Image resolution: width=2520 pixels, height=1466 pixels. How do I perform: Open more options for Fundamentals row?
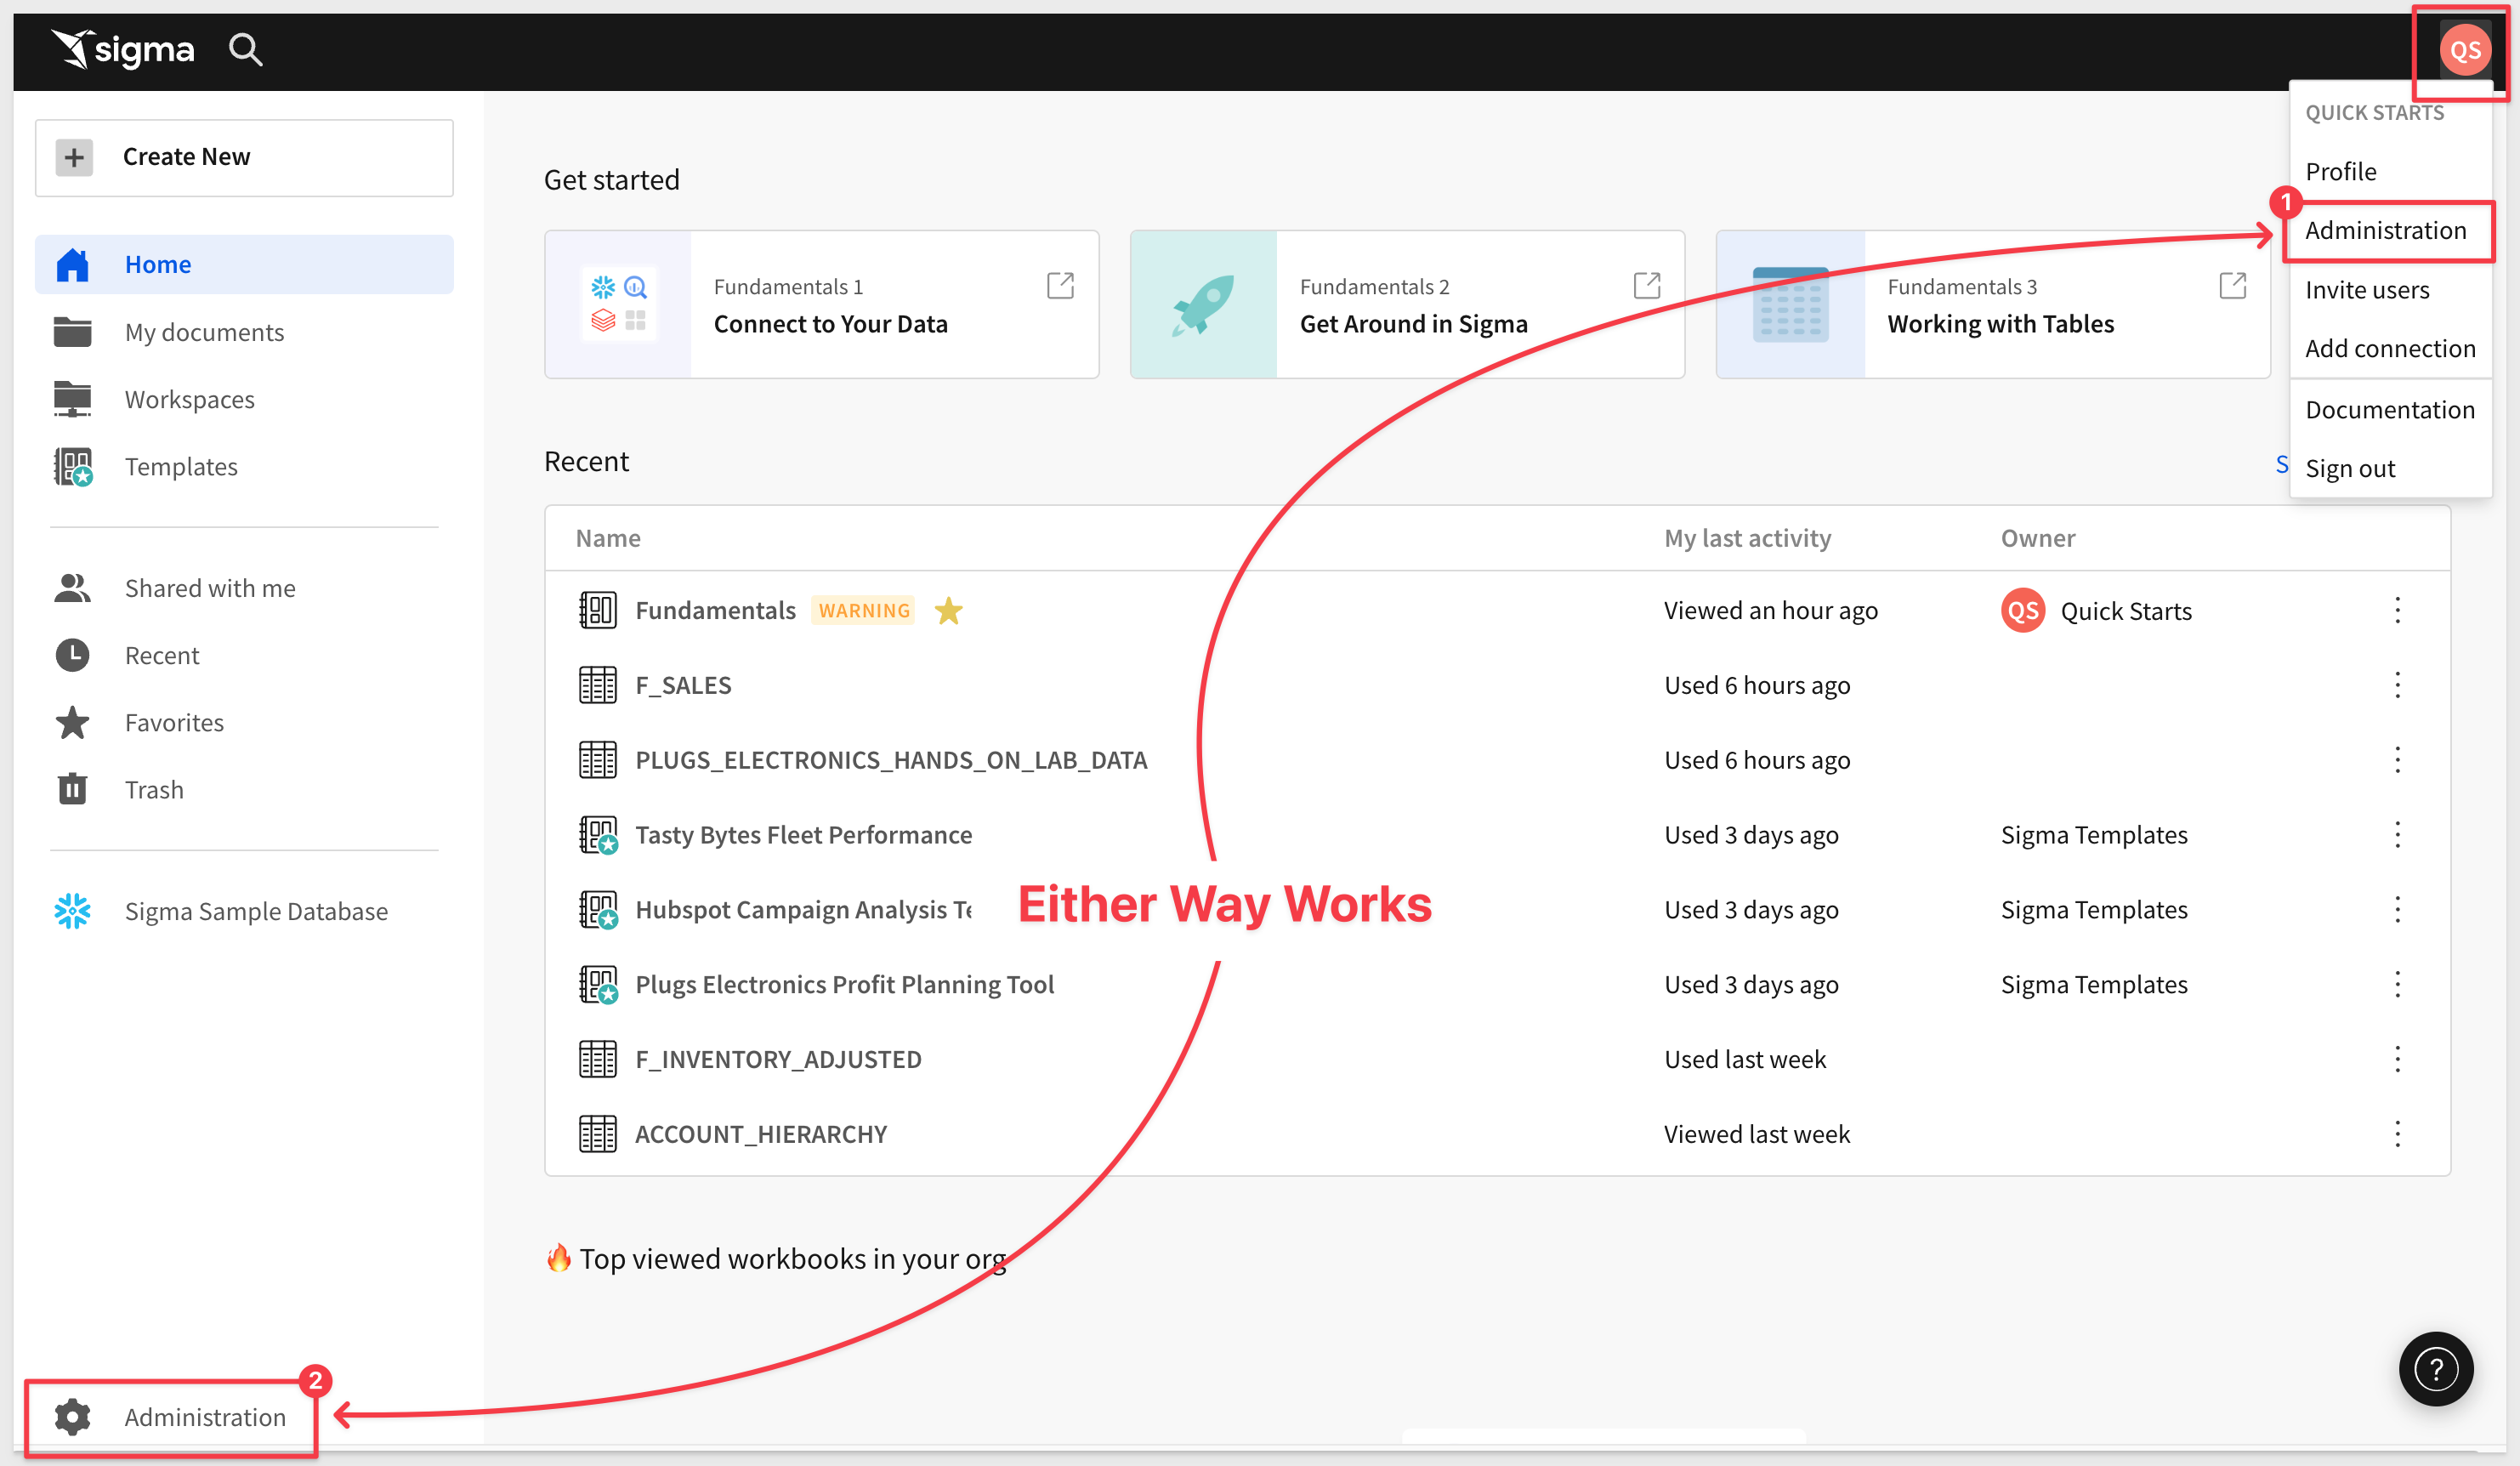(2397, 610)
